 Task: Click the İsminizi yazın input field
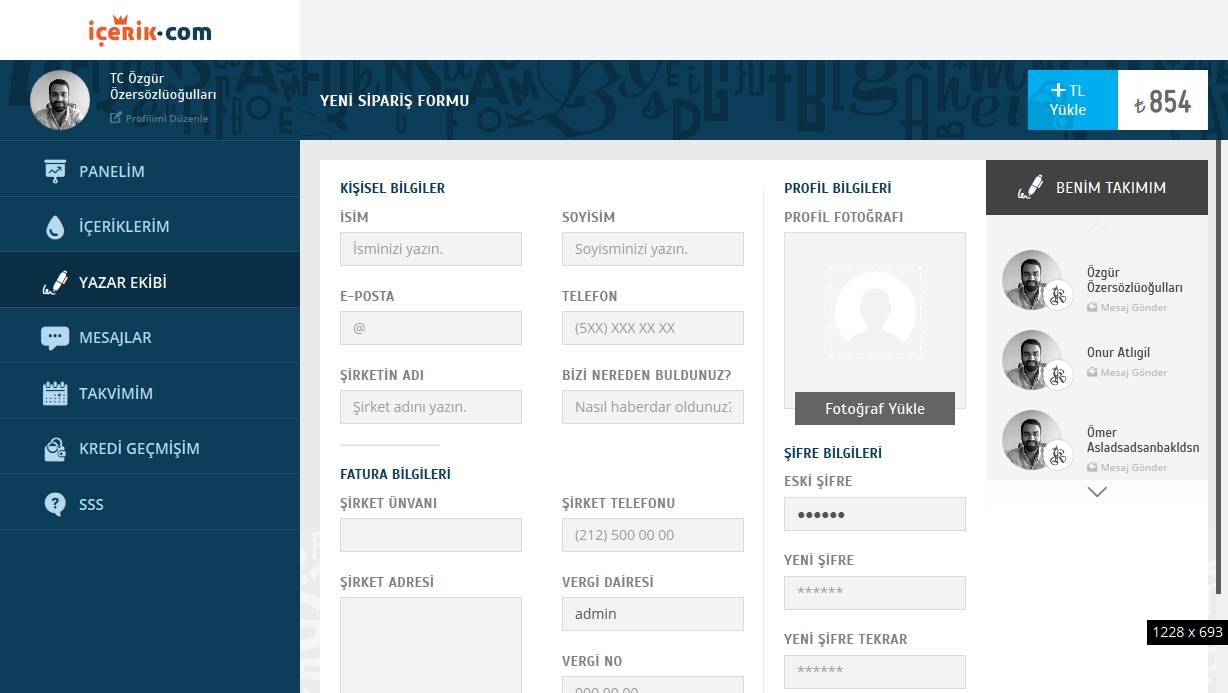tap(430, 248)
